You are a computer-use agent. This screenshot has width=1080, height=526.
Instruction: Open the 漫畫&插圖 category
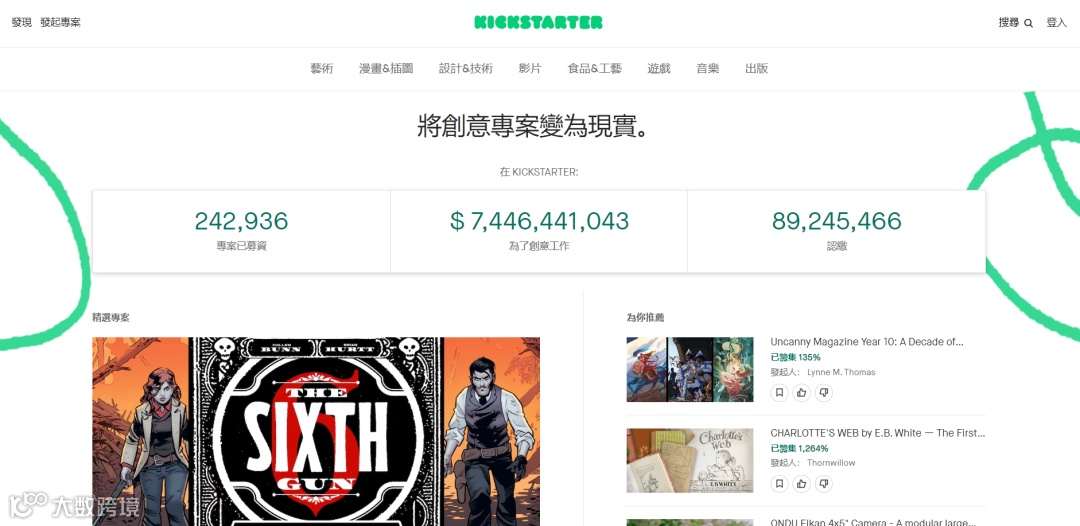pos(386,68)
